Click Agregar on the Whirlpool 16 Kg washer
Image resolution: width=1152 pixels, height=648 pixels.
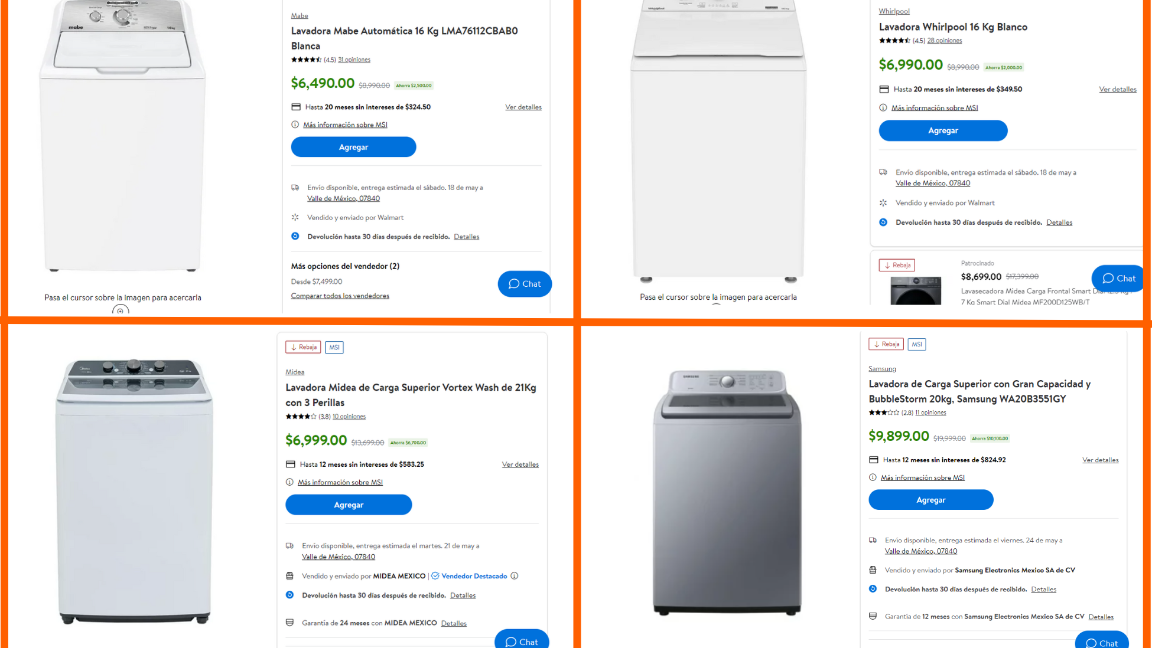943,130
